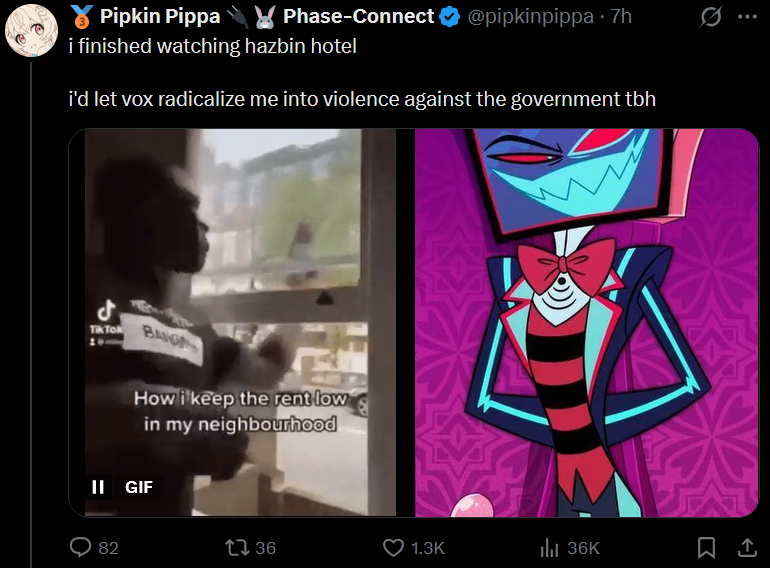Open Pipkin Pippa's profile avatar
Viewport: 770px width, 568px height.
coord(31,30)
